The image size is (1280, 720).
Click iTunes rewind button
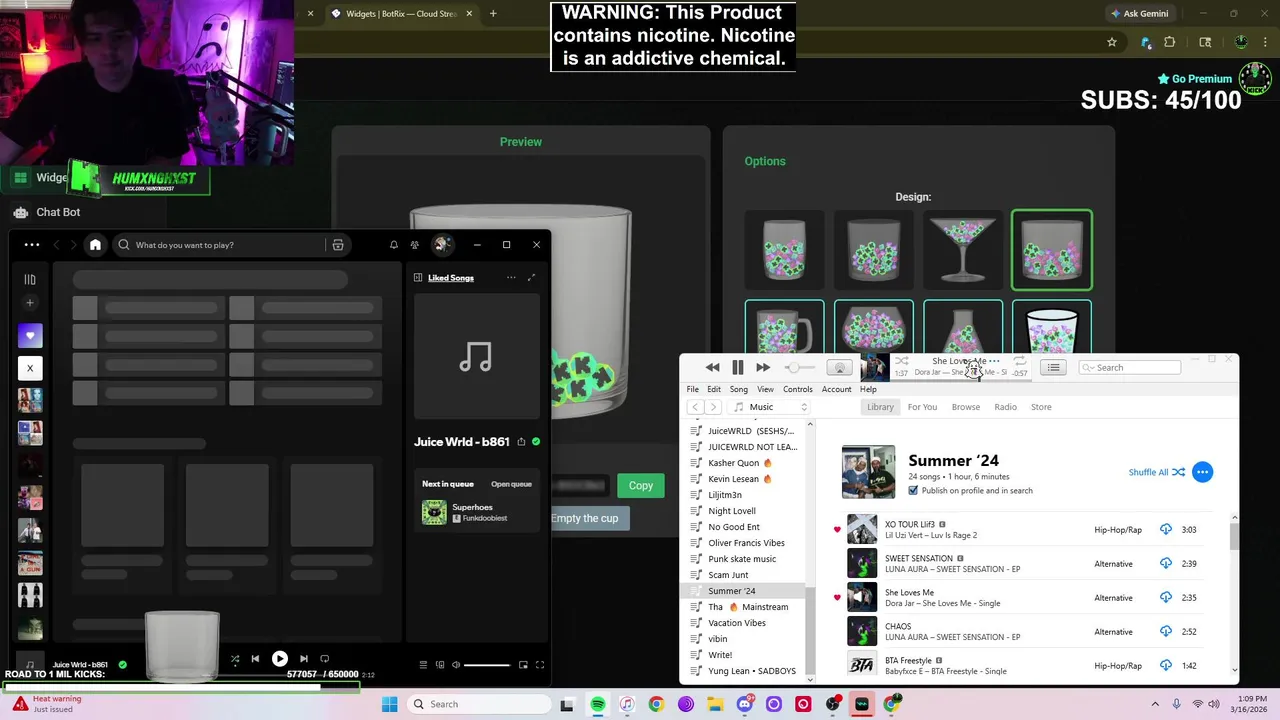(x=712, y=368)
